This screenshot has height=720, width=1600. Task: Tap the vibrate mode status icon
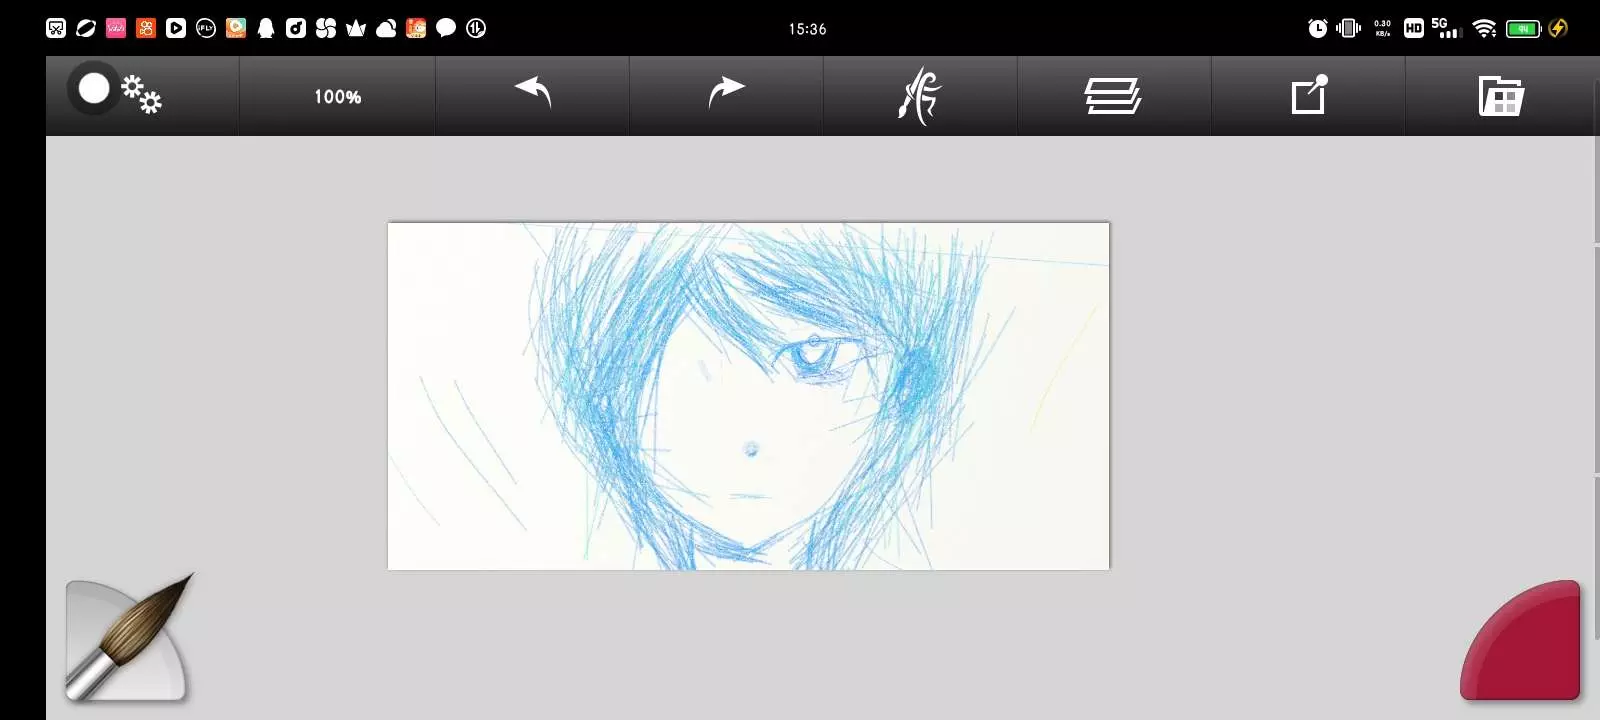pos(1348,28)
